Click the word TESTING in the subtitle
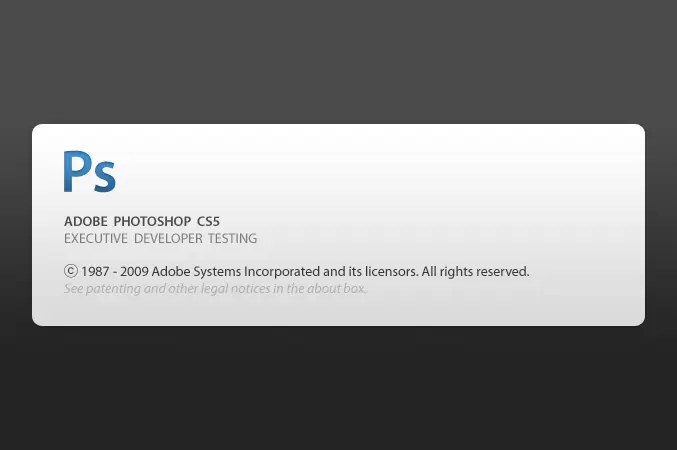Image resolution: width=677 pixels, height=450 pixels. point(233,239)
